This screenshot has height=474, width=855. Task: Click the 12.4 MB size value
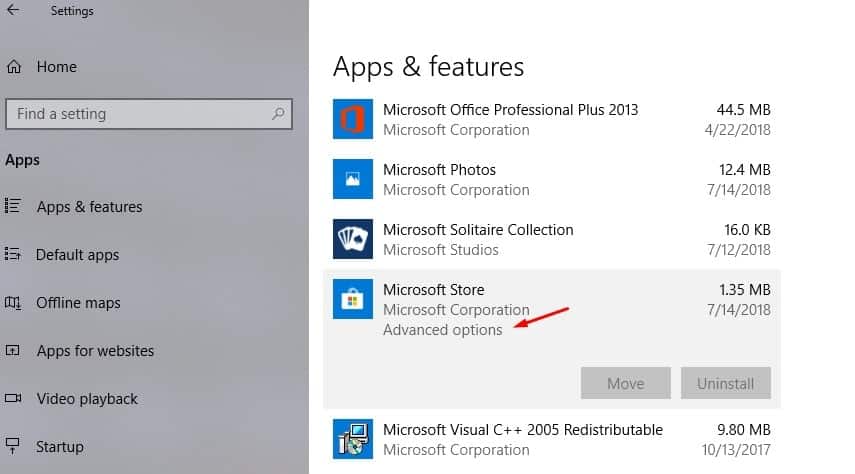click(744, 170)
